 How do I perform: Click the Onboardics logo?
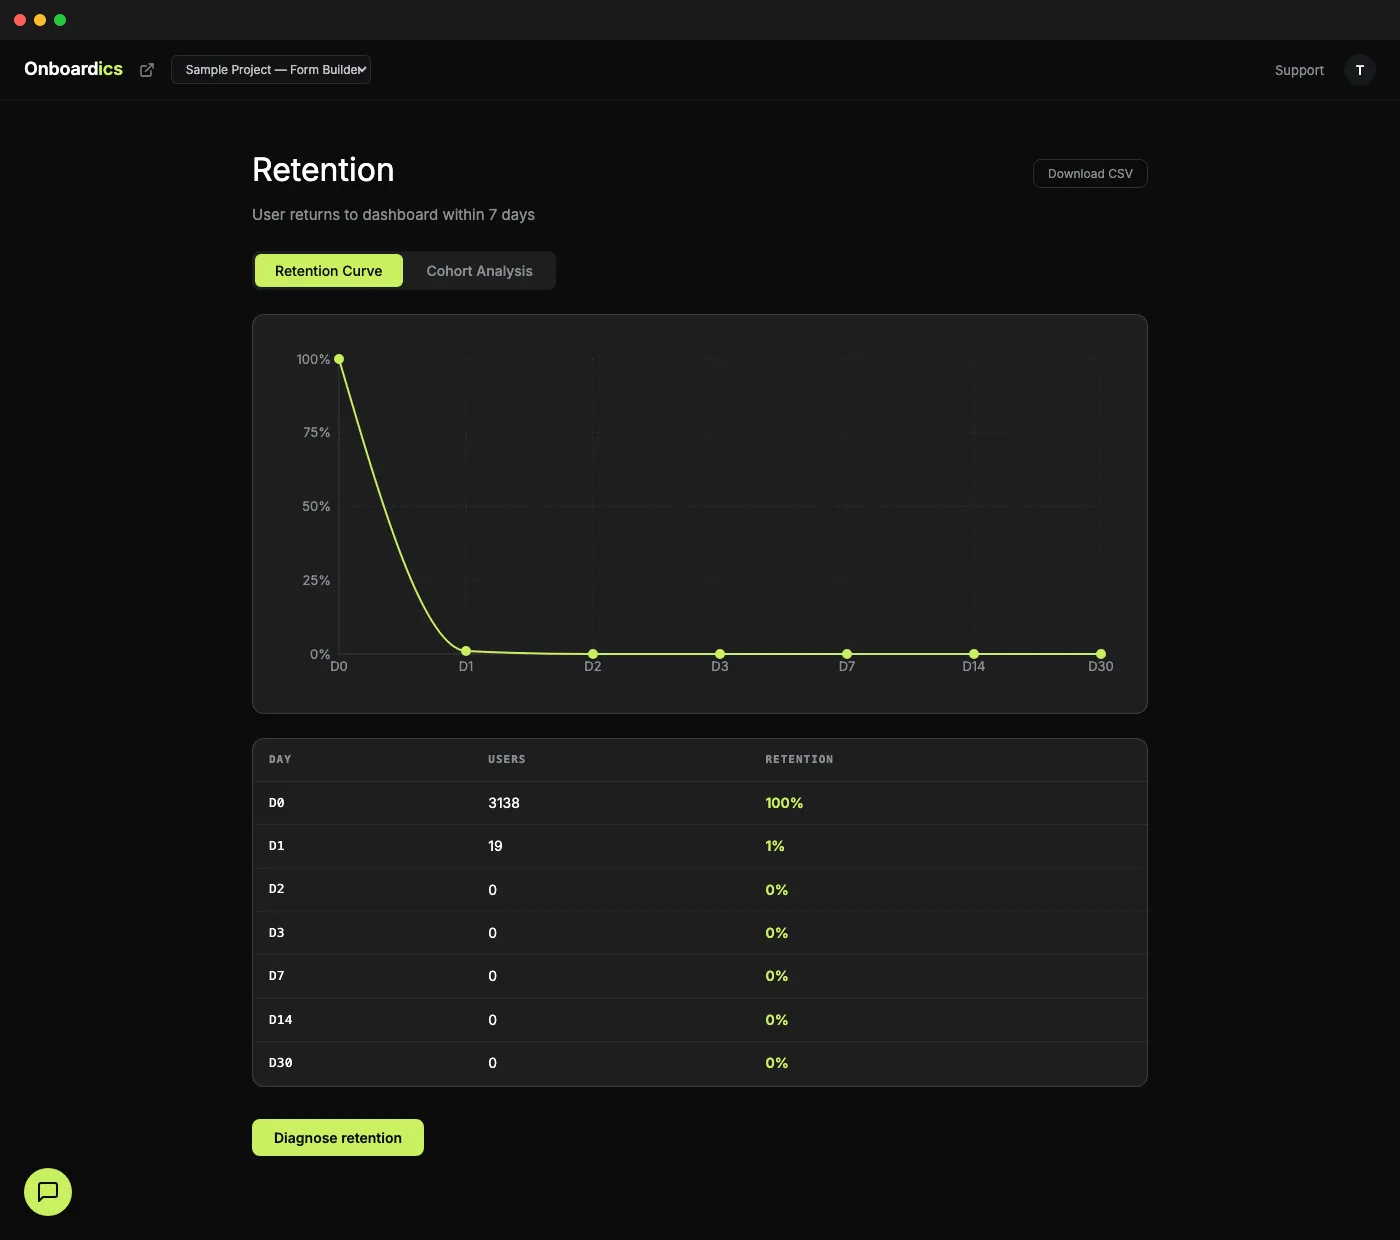(73, 68)
